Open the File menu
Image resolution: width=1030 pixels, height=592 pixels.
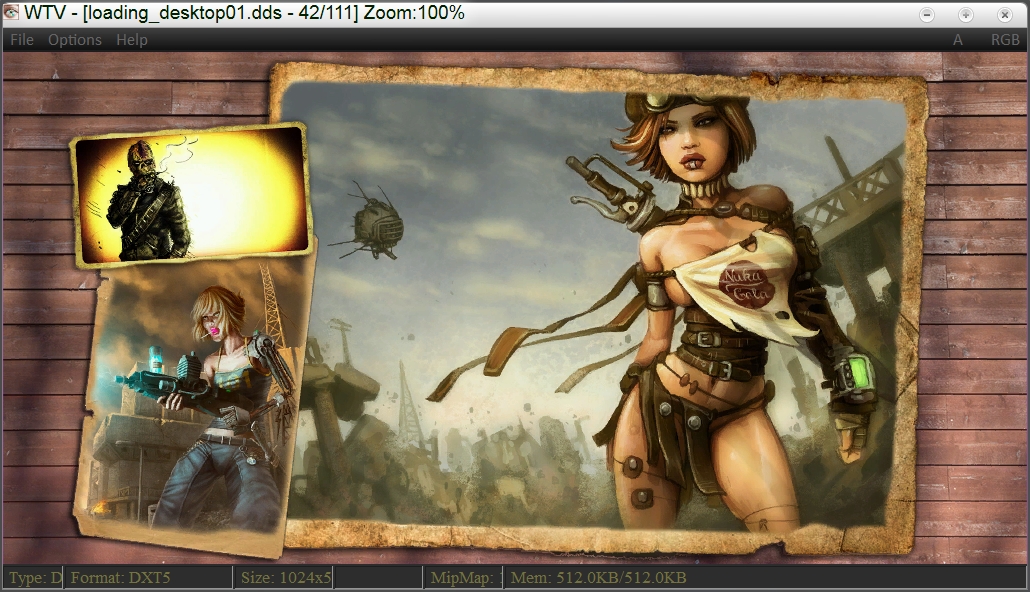[x=22, y=40]
